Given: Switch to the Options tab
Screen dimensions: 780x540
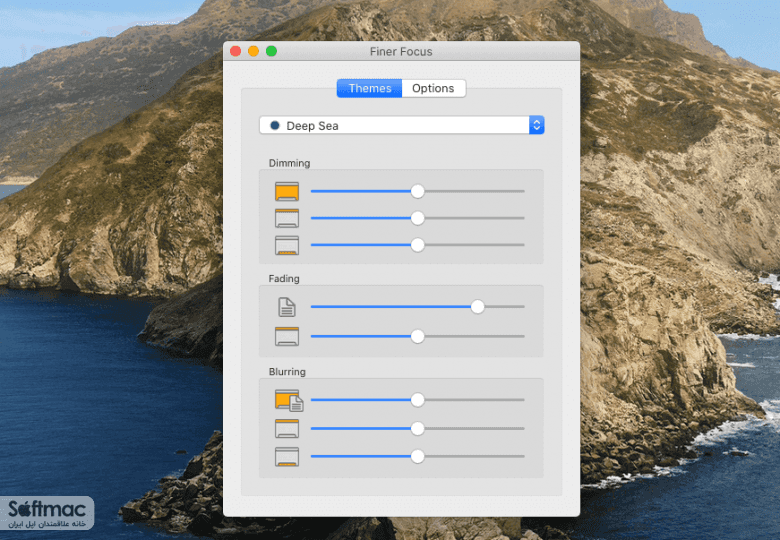Looking at the screenshot, I should [433, 89].
